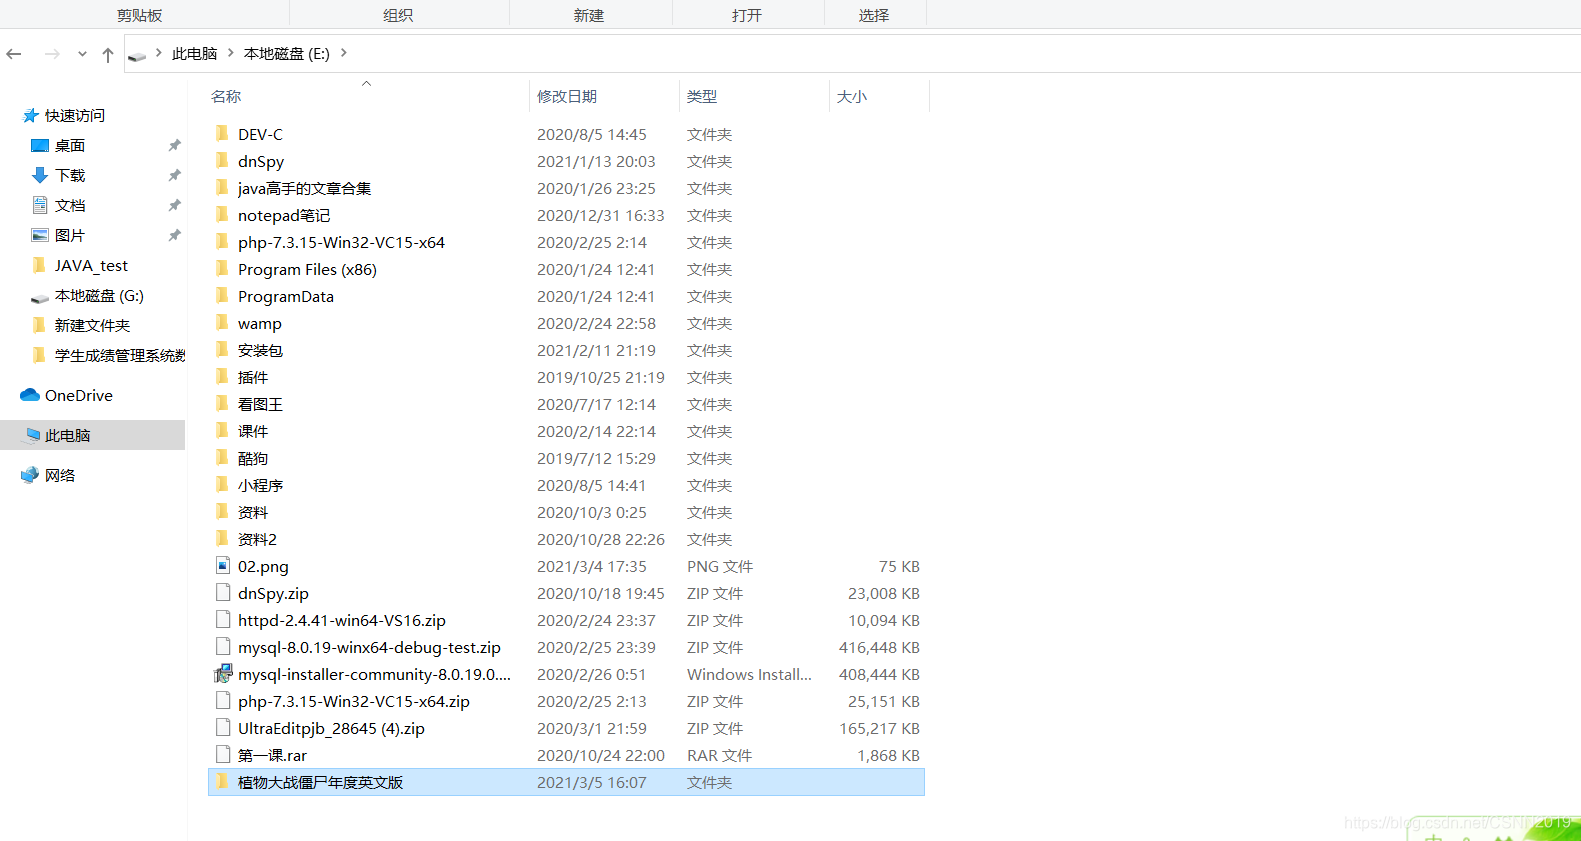Go back with the left arrow button
The height and width of the screenshot is (841, 1581).
[14, 54]
